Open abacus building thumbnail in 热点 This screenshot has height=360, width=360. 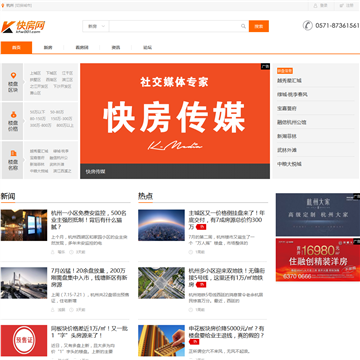tap(161, 341)
